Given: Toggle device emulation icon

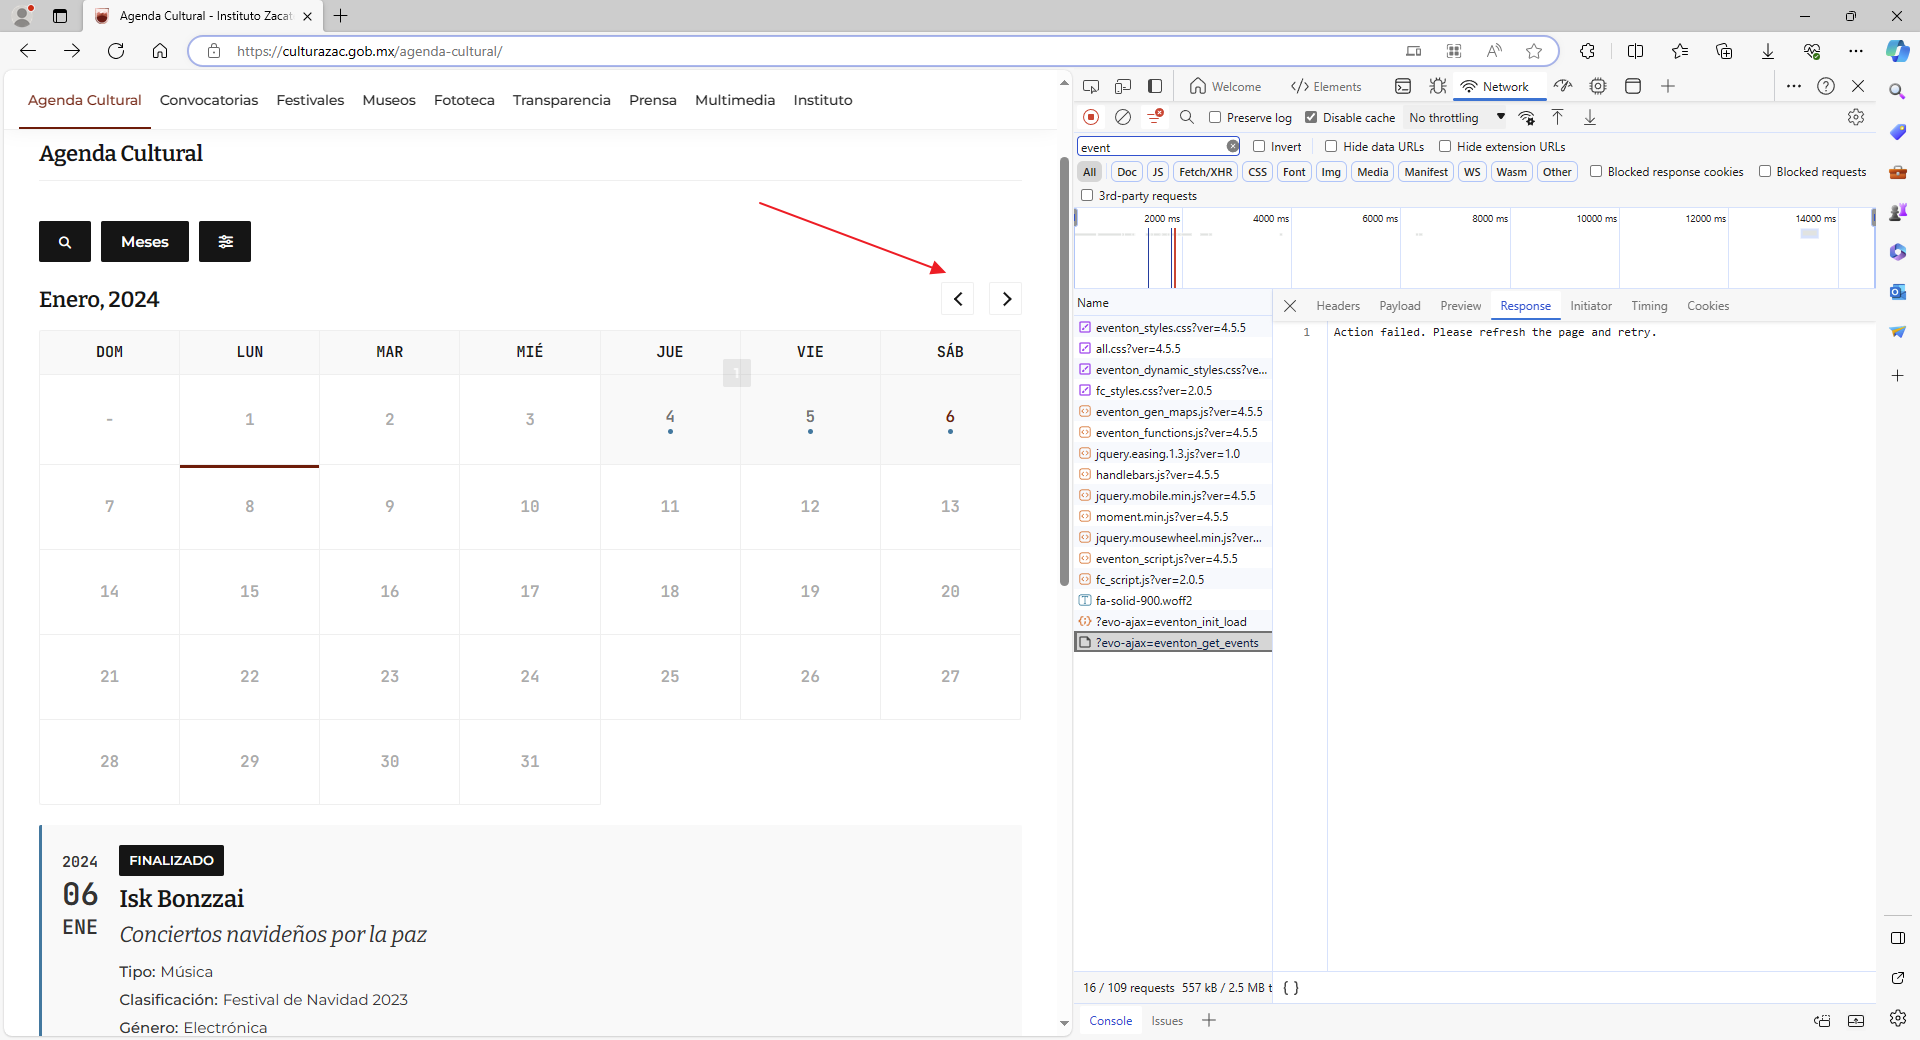Looking at the screenshot, I should pyautogui.click(x=1123, y=86).
